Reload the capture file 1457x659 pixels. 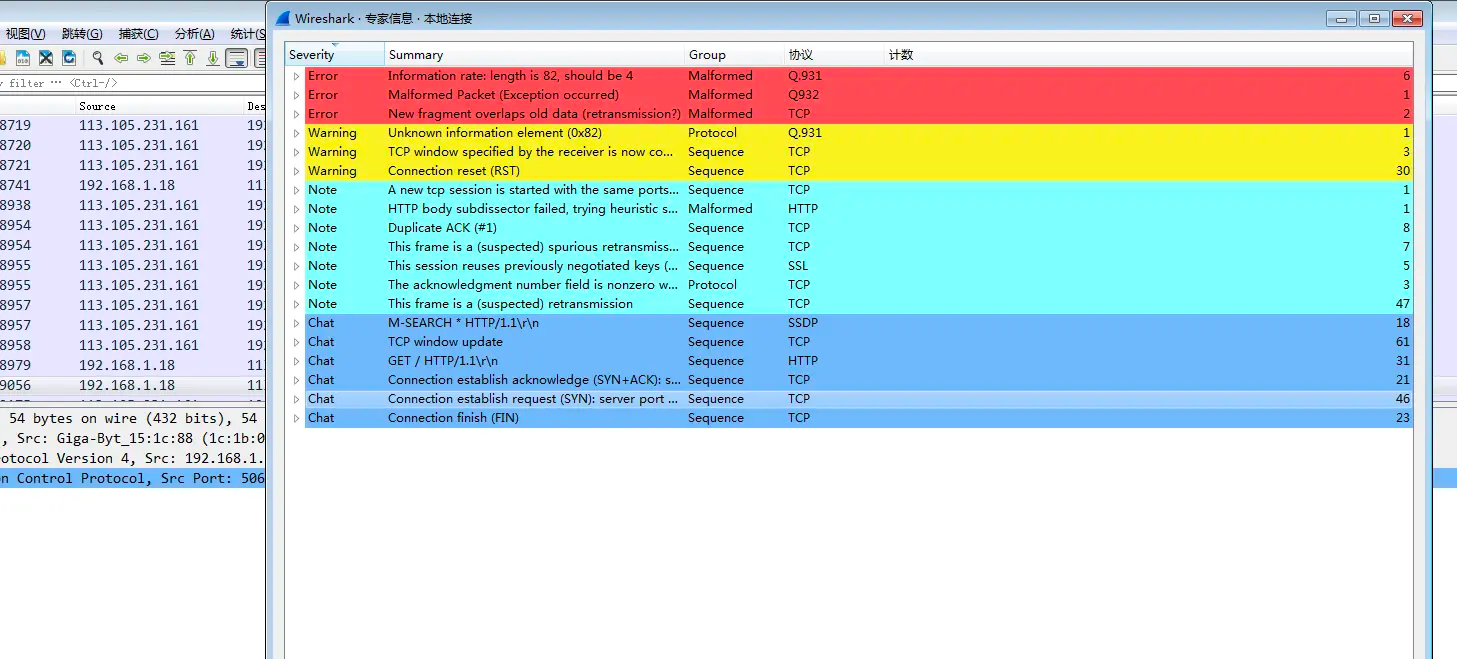coord(69,57)
